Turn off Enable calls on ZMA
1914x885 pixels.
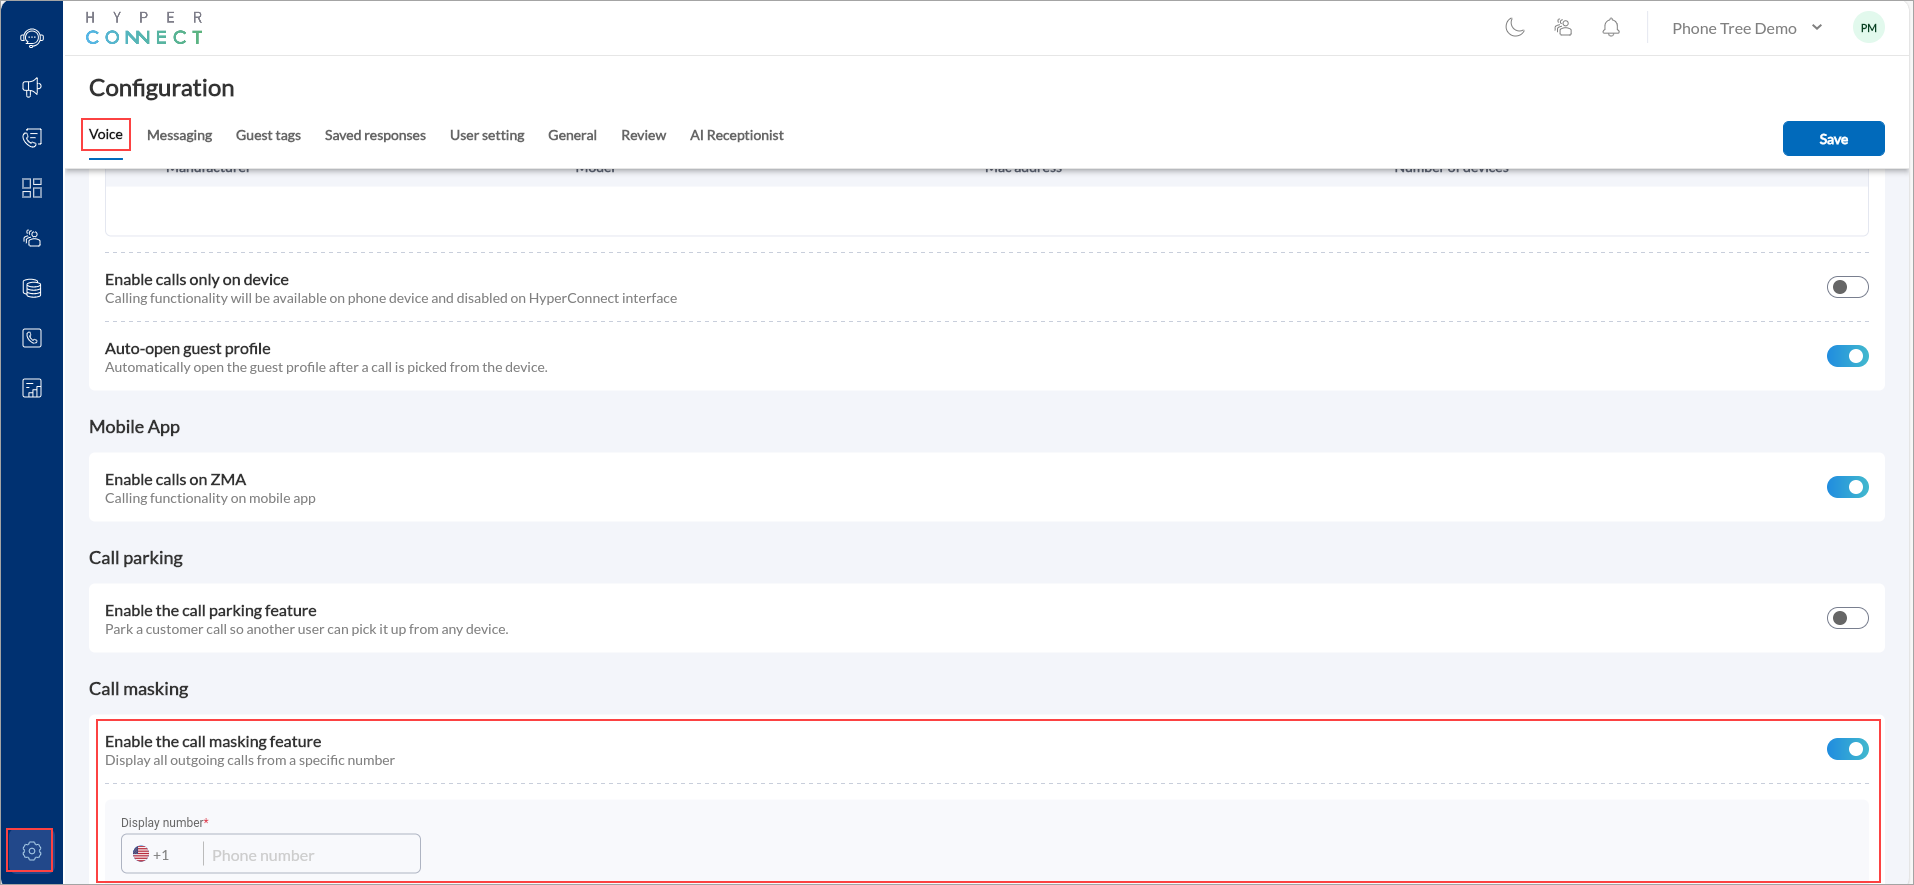tap(1846, 487)
